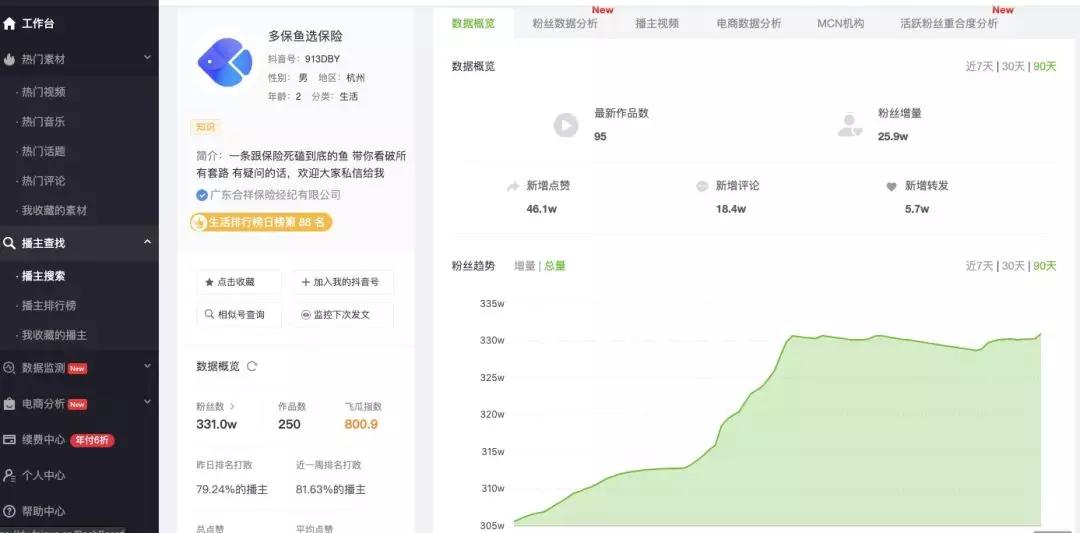Image resolution: width=1080 pixels, height=533 pixels.
Task: Click the comment bubble icon beside 新增评论
Action: [702, 187]
